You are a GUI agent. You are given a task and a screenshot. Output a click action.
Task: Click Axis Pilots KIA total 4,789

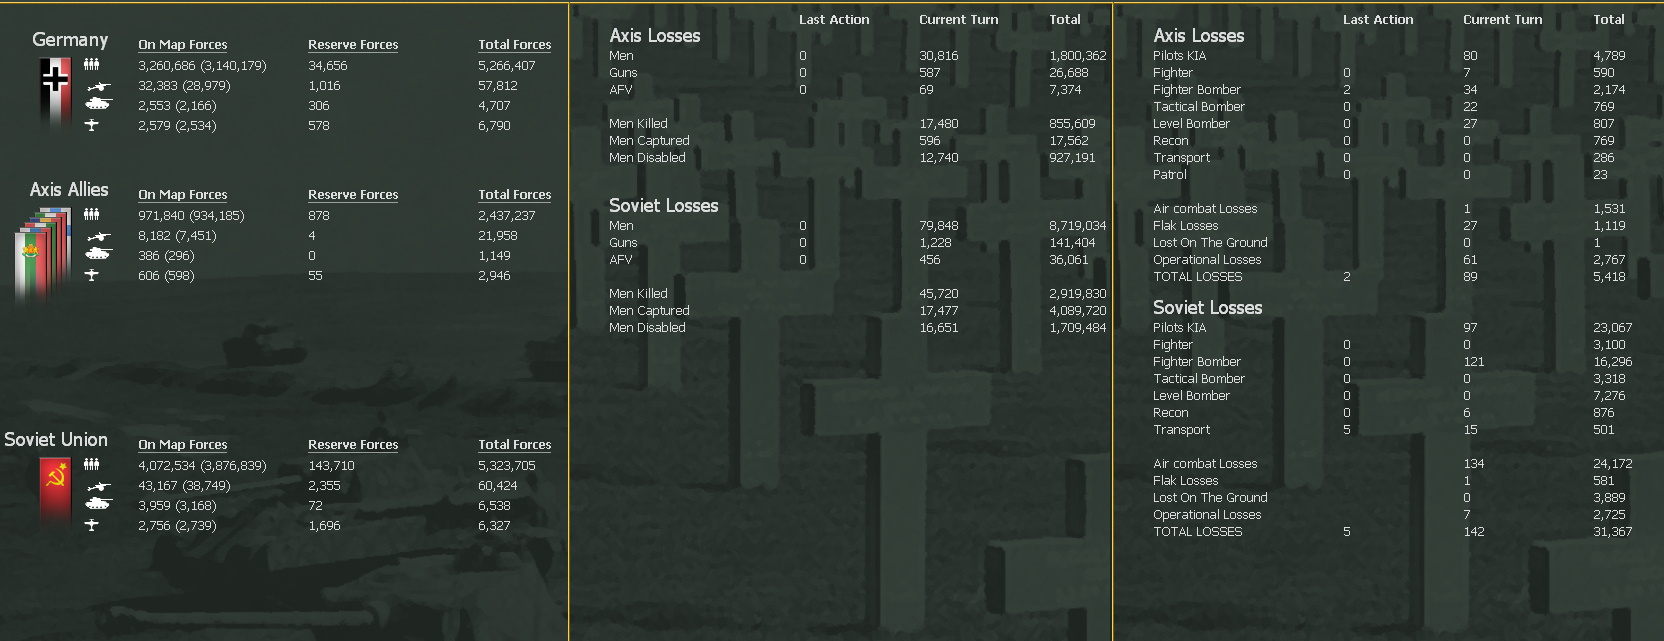pos(1609,56)
